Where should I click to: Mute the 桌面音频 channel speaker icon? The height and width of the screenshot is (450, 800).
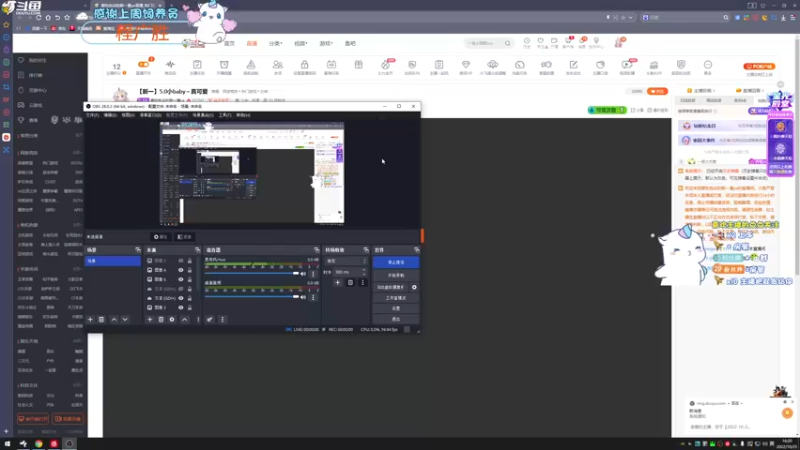click(304, 296)
